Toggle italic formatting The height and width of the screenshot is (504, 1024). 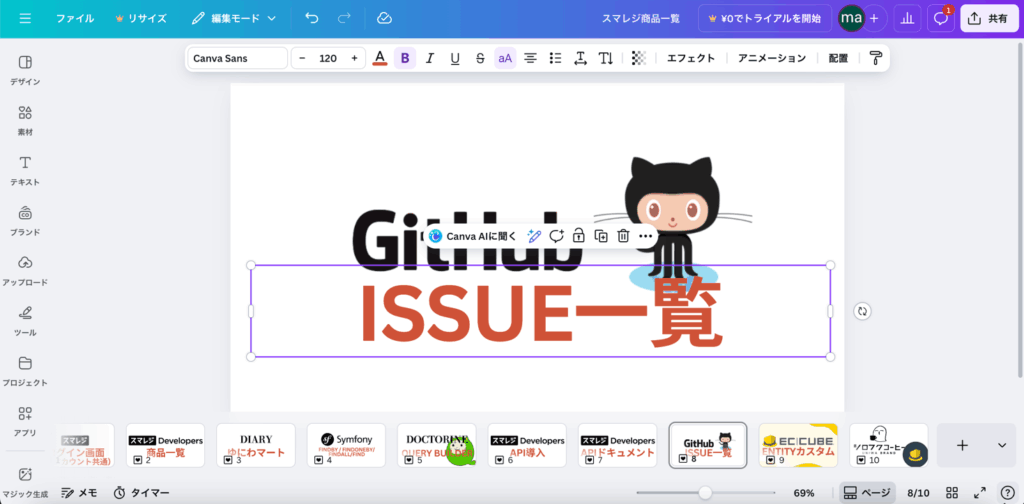pyautogui.click(x=430, y=58)
